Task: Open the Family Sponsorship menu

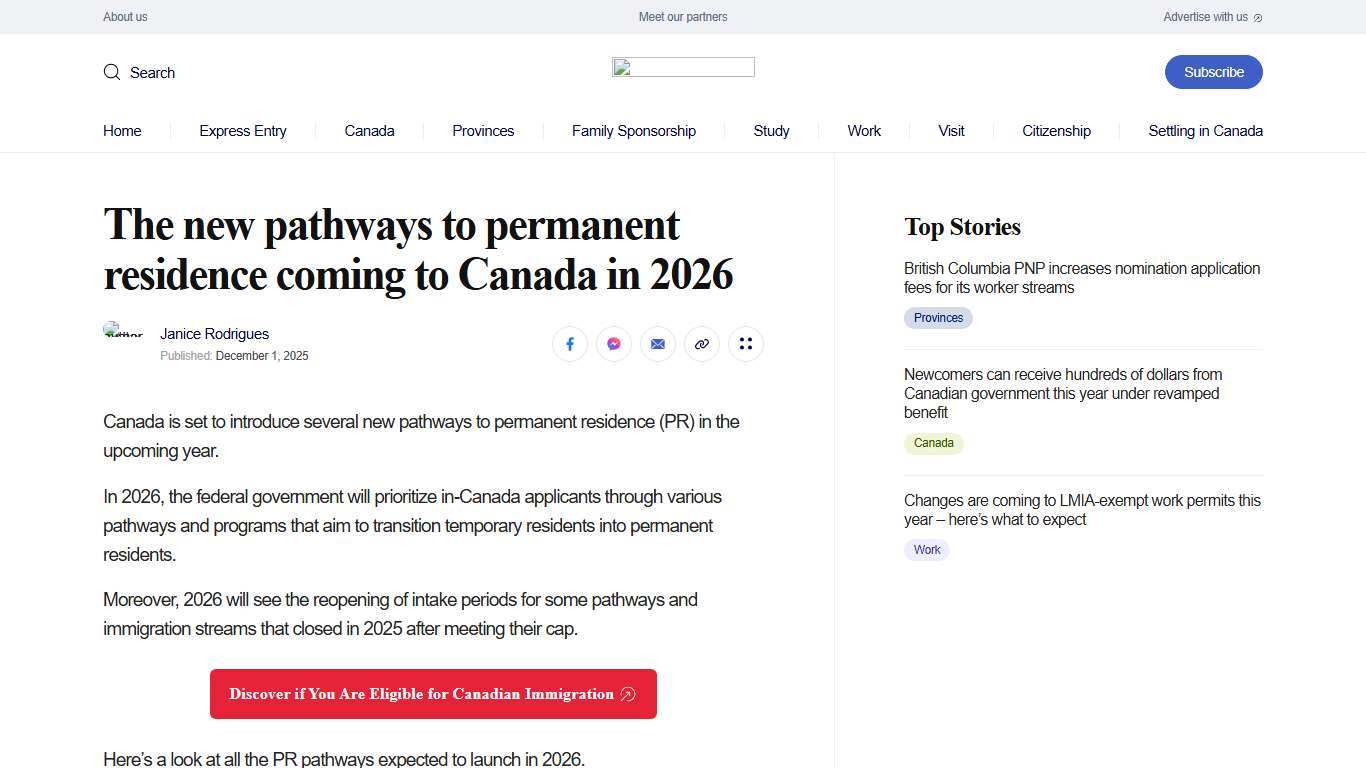Action: point(633,131)
